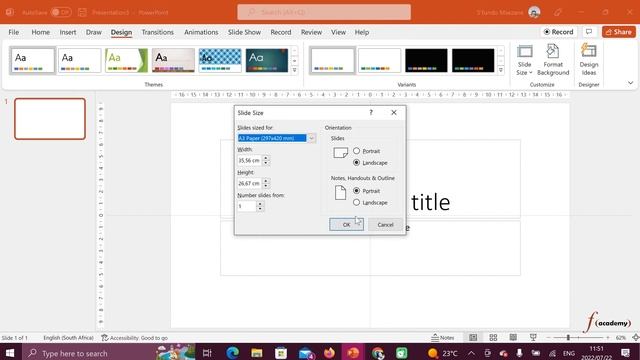Open the Comments pane icon
Screen dimensions: 640x360
click(589, 32)
